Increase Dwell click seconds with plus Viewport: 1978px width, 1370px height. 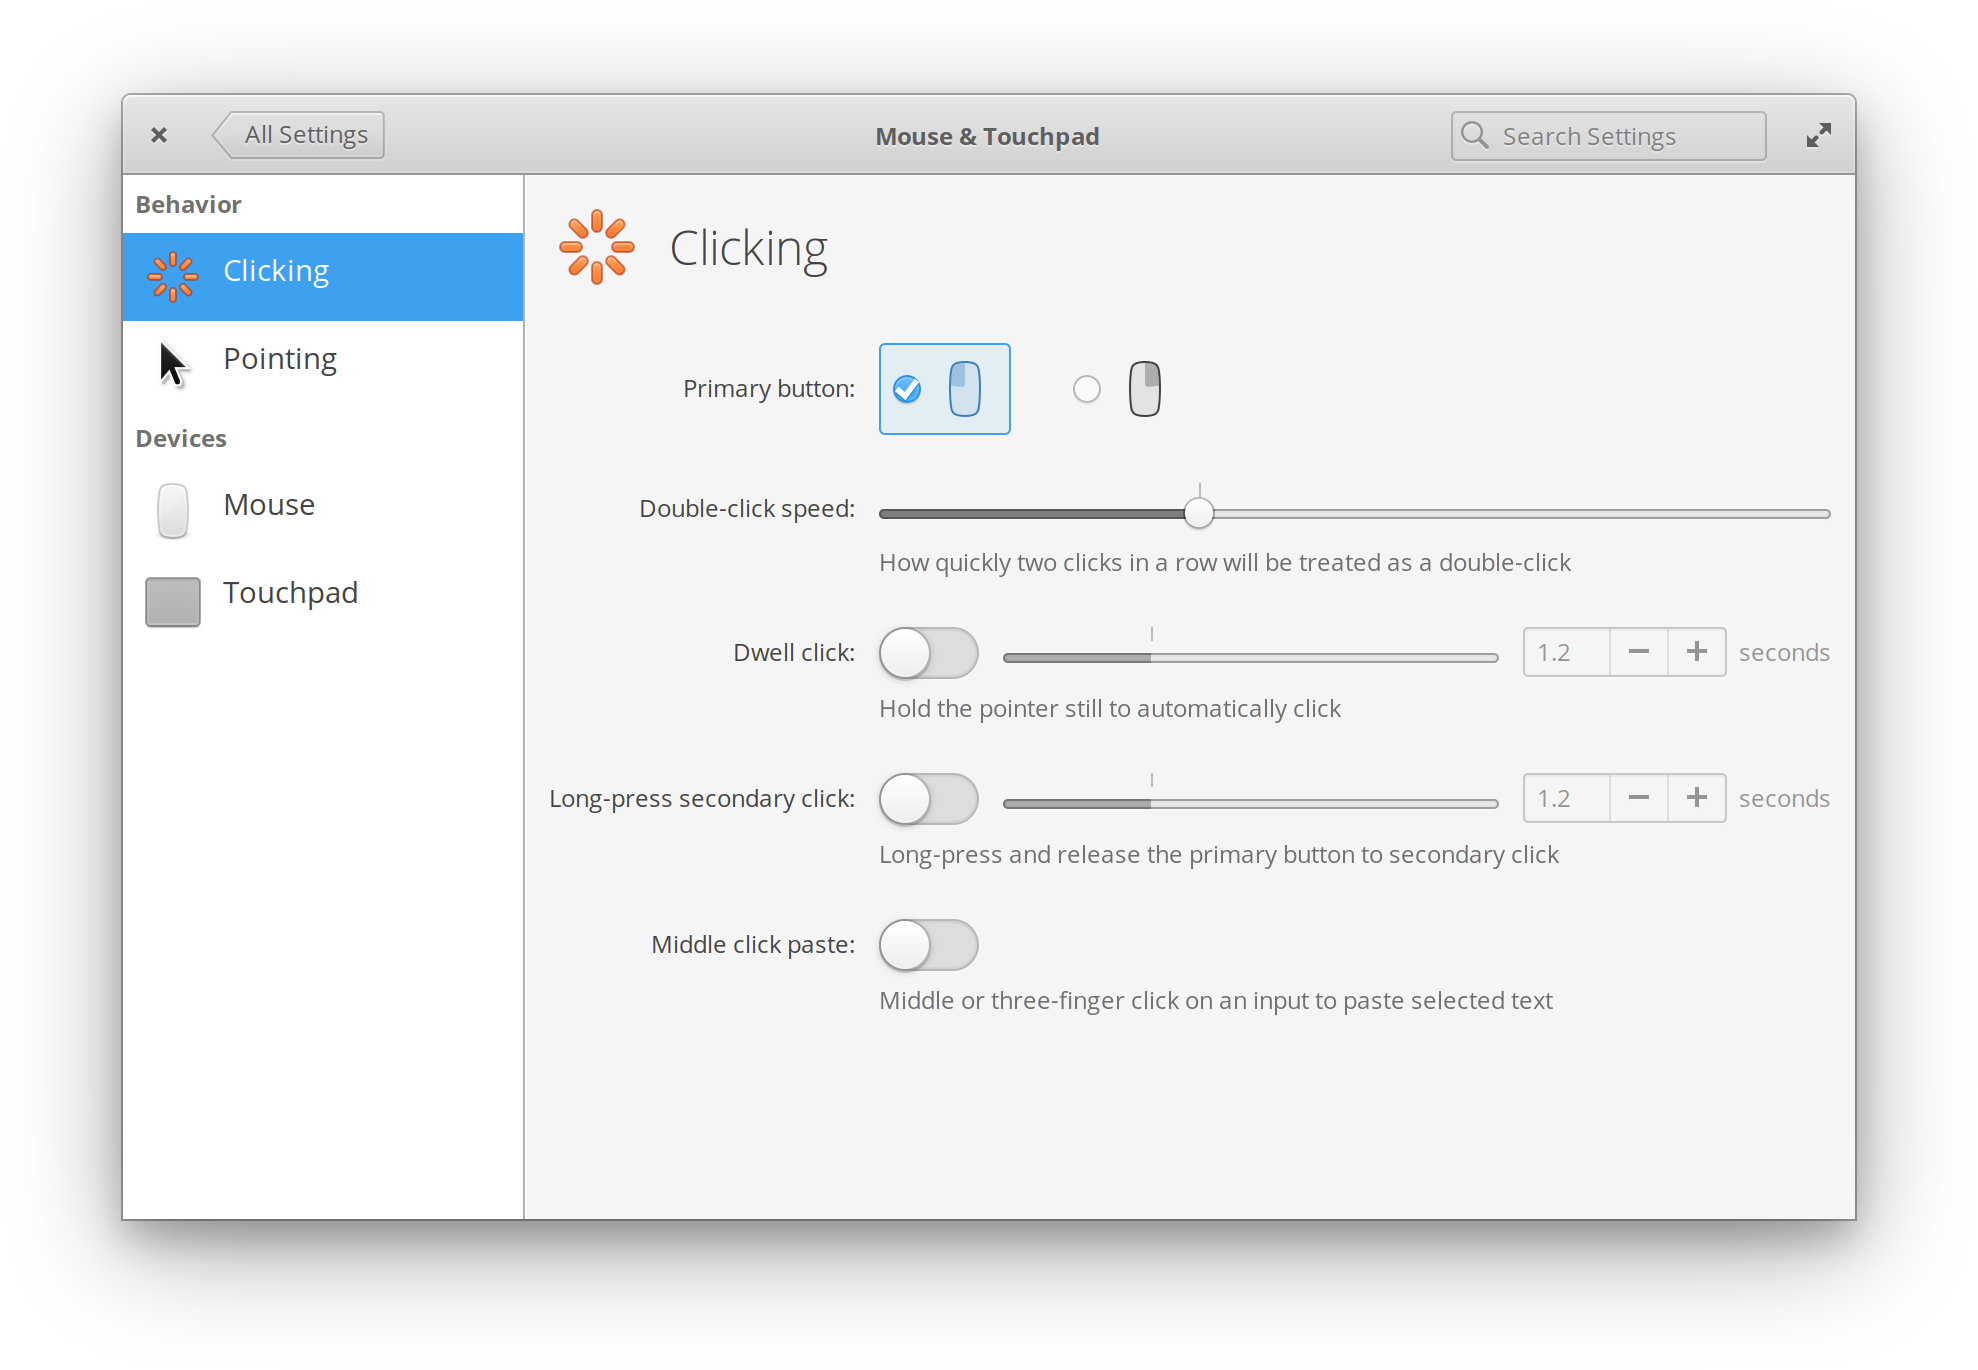1696,652
